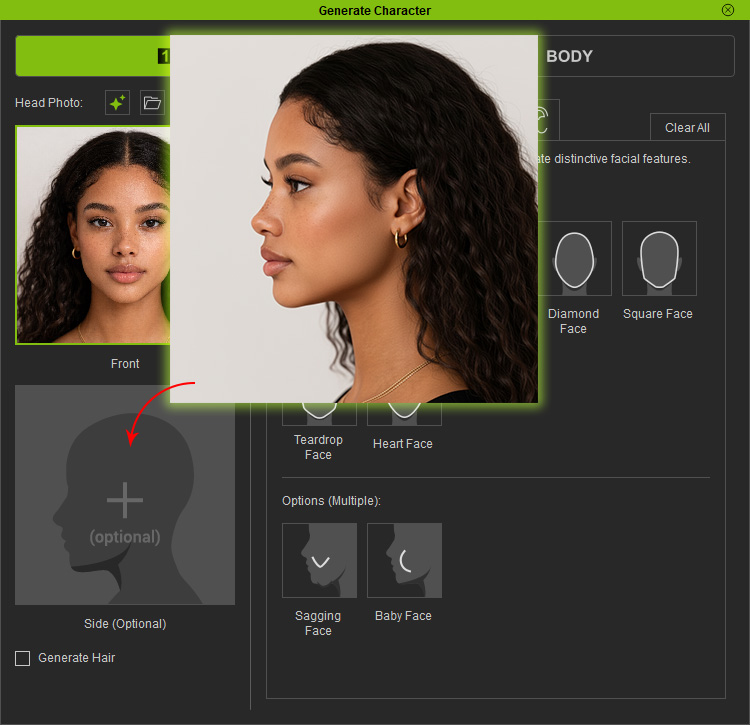Click the 'Head Photo:' label
This screenshot has height=725, width=750.
49,103
